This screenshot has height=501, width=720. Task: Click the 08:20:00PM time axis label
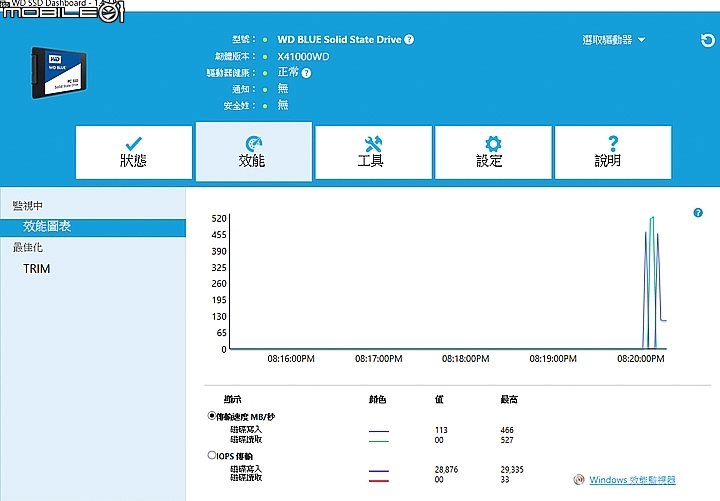click(x=641, y=359)
